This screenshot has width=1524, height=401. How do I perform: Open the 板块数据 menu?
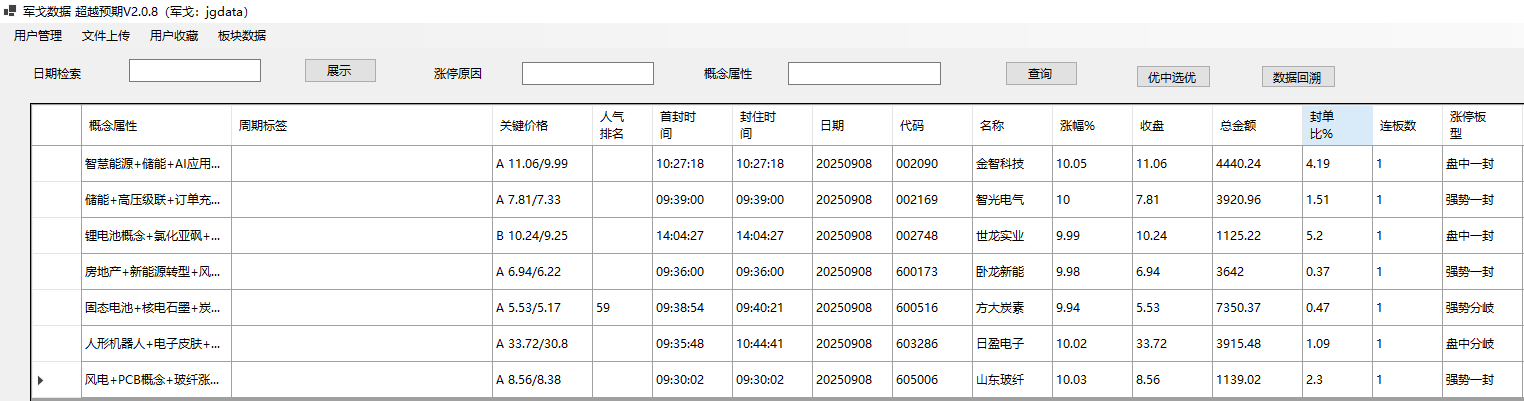242,36
